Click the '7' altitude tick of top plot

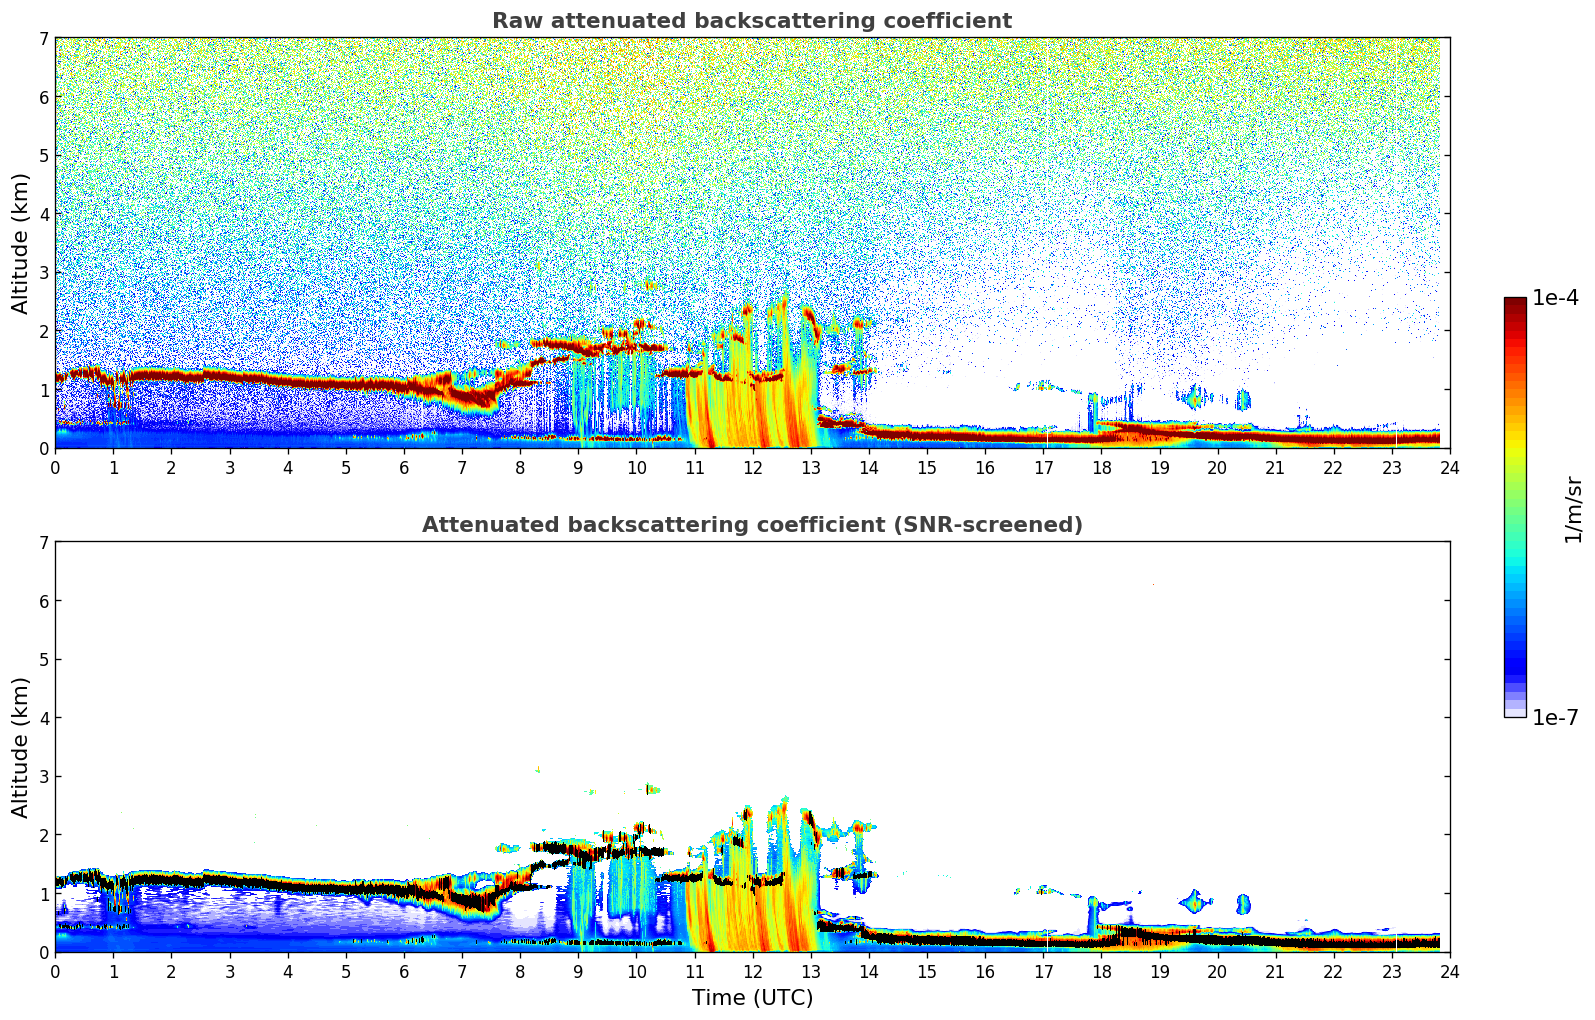tap(44, 38)
